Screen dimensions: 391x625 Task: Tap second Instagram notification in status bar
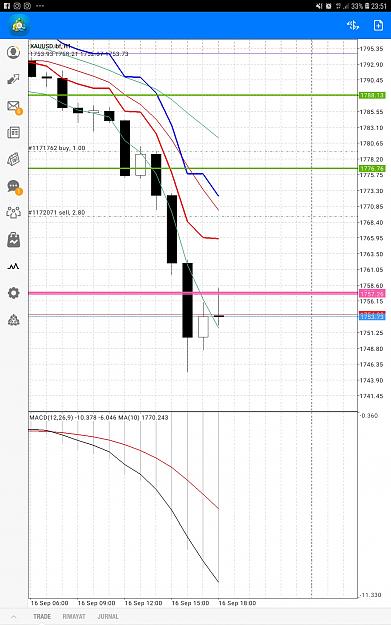point(28,6)
